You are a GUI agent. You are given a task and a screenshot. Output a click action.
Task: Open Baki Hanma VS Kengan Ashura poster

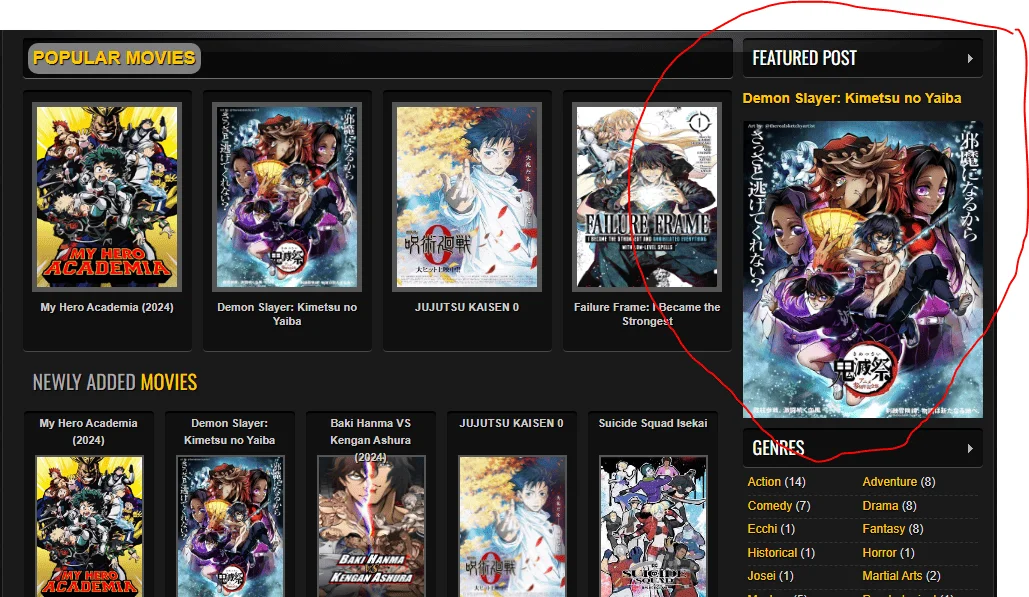(371, 526)
